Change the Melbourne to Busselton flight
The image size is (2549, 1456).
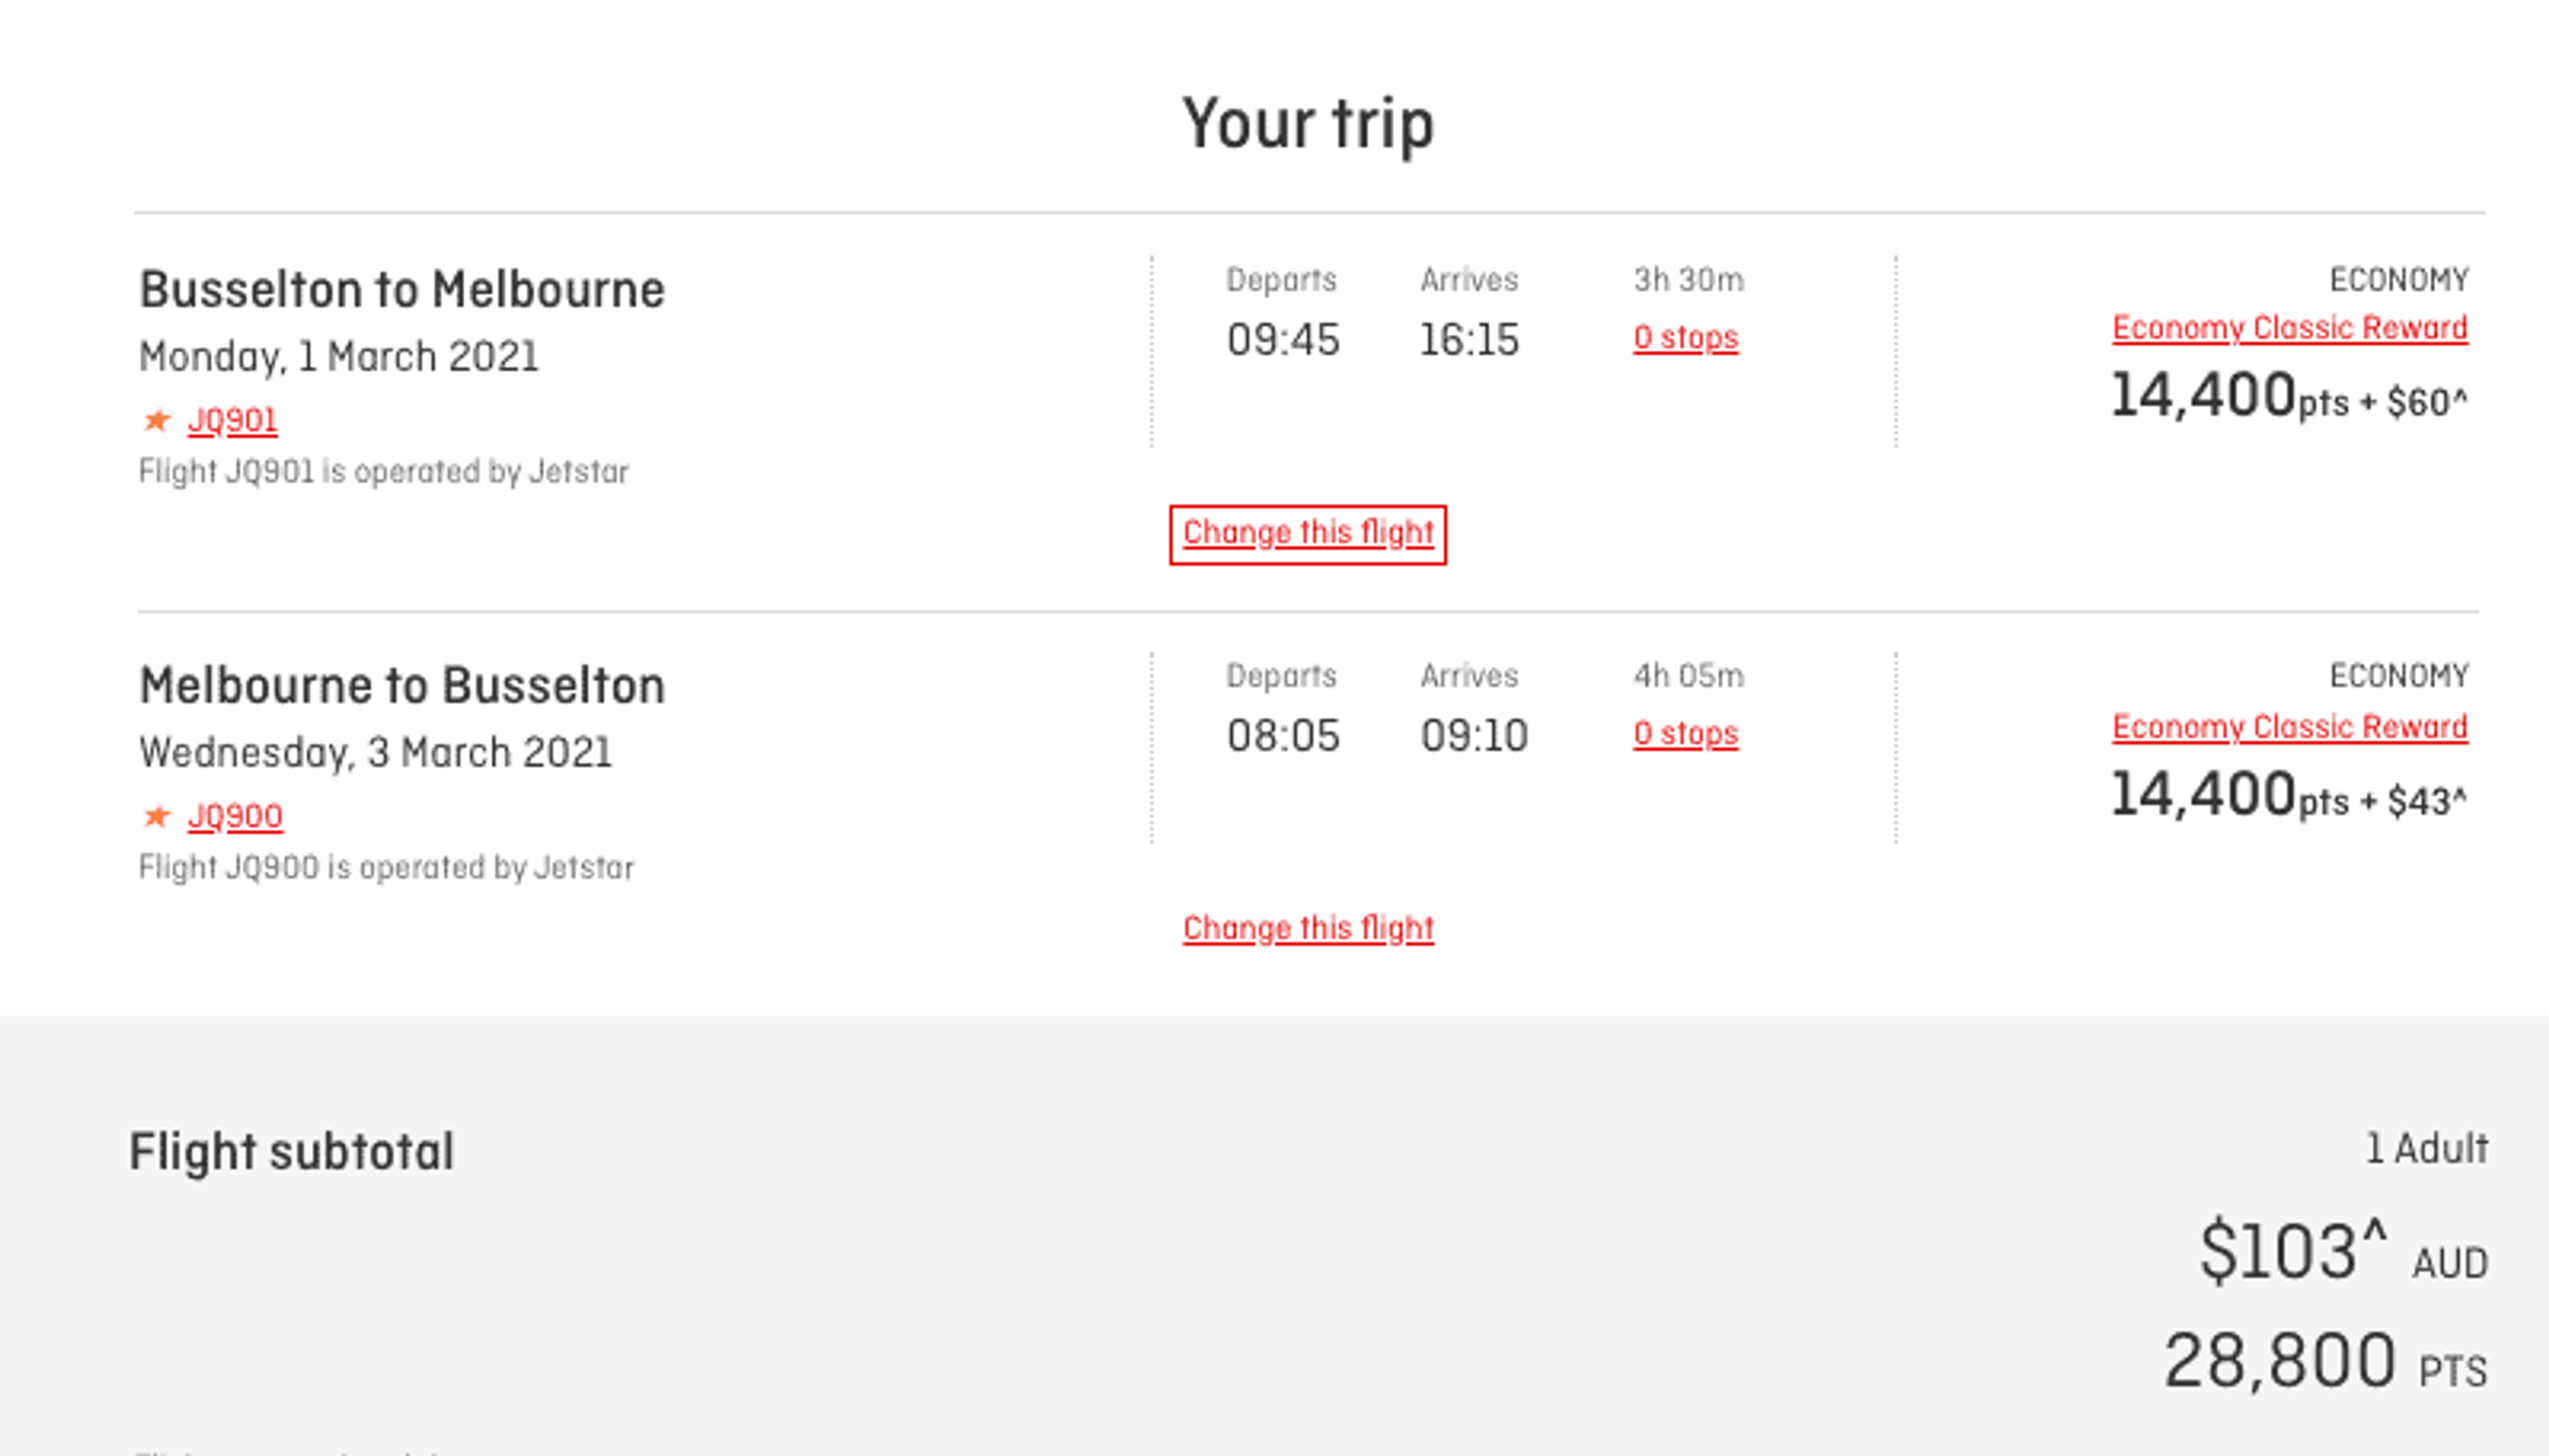[1308, 929]
